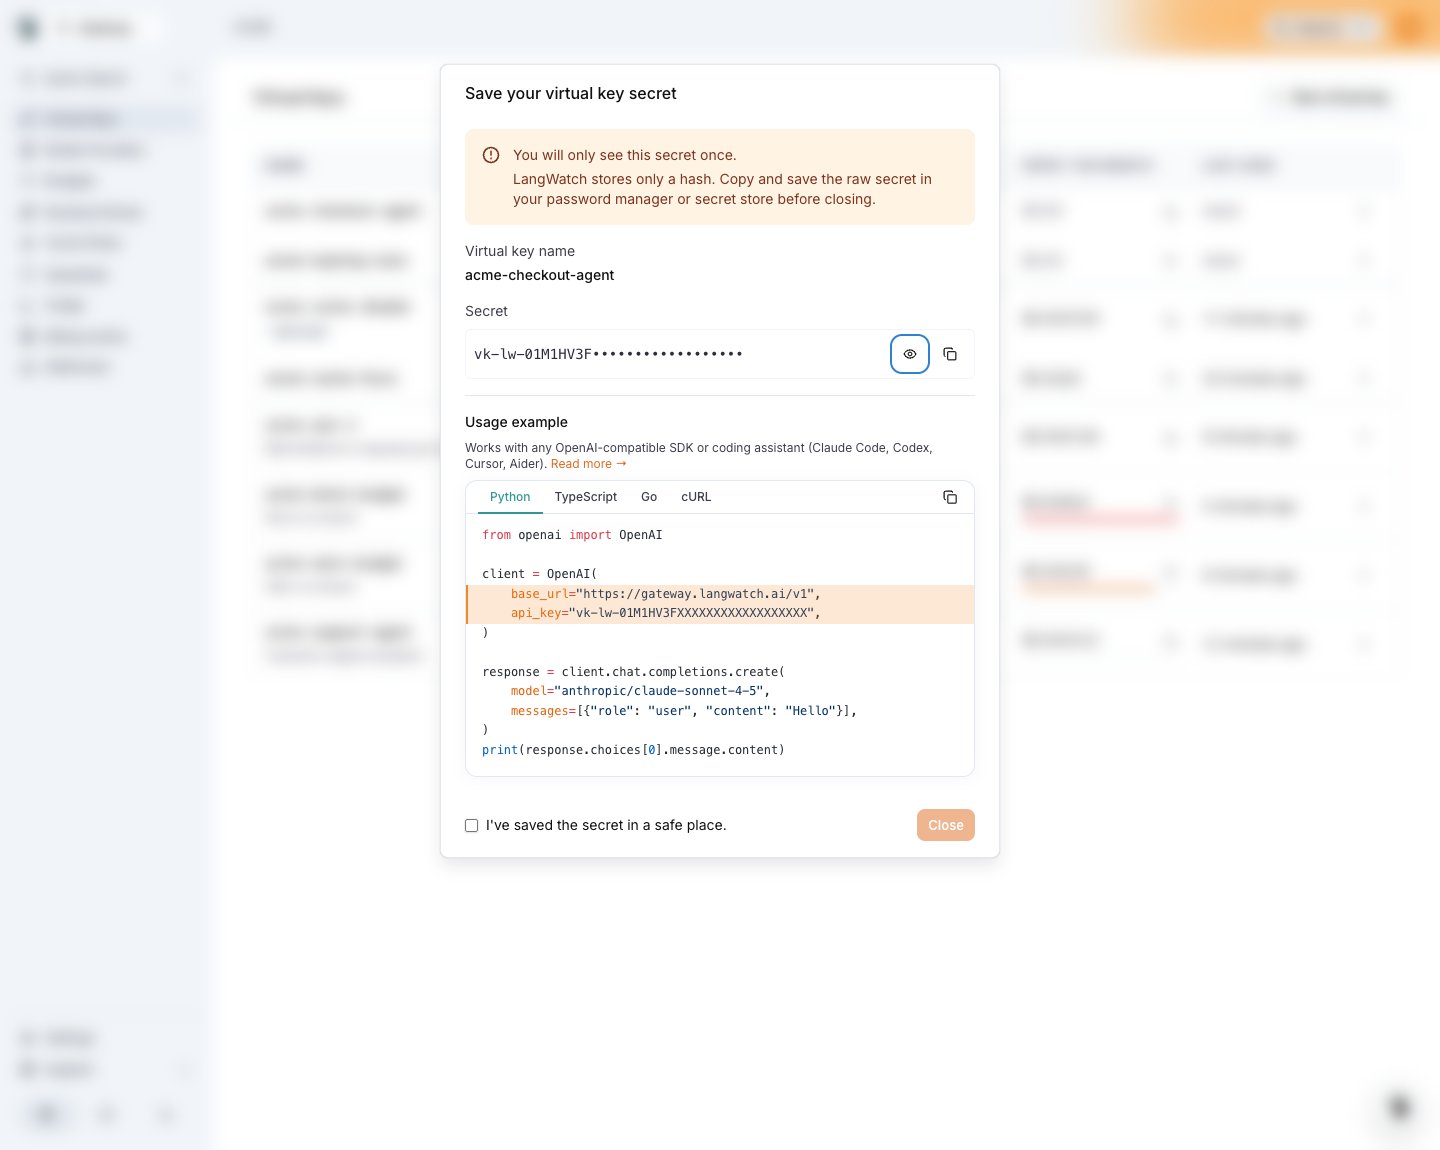Click the warning icon in the alert banner
The image size is (1440, 1150).
coord(491,155)
